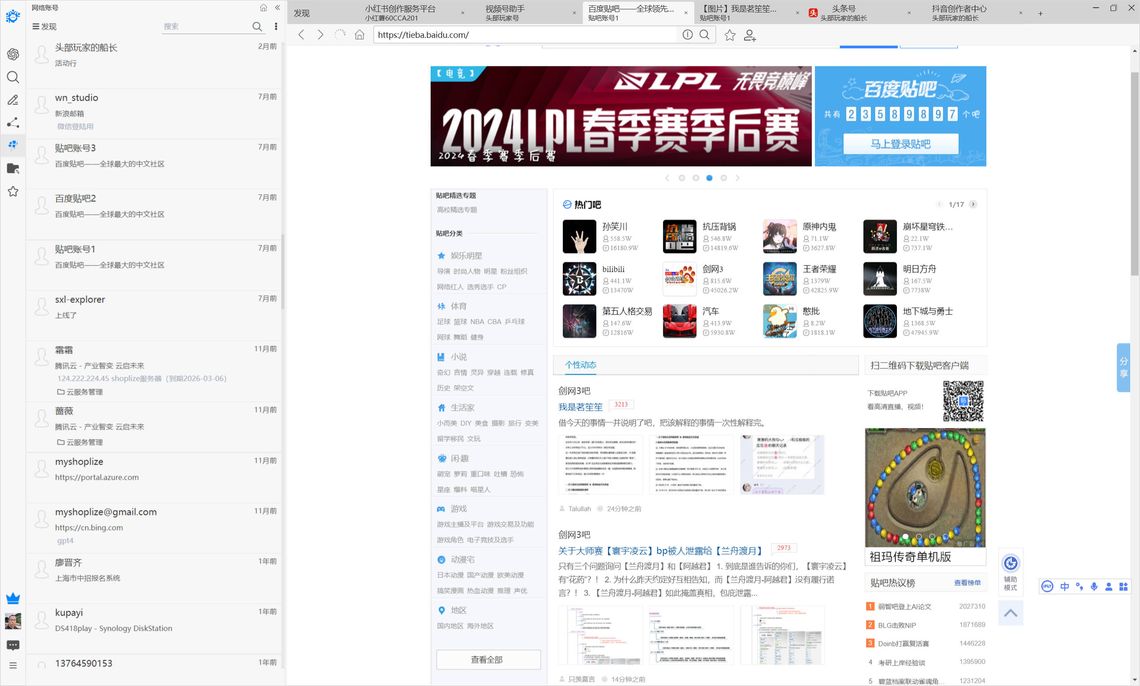Enable 辅助模式 accessibility mode
The height and width of the screenshot is (686, 1140).
point(1011,572)
